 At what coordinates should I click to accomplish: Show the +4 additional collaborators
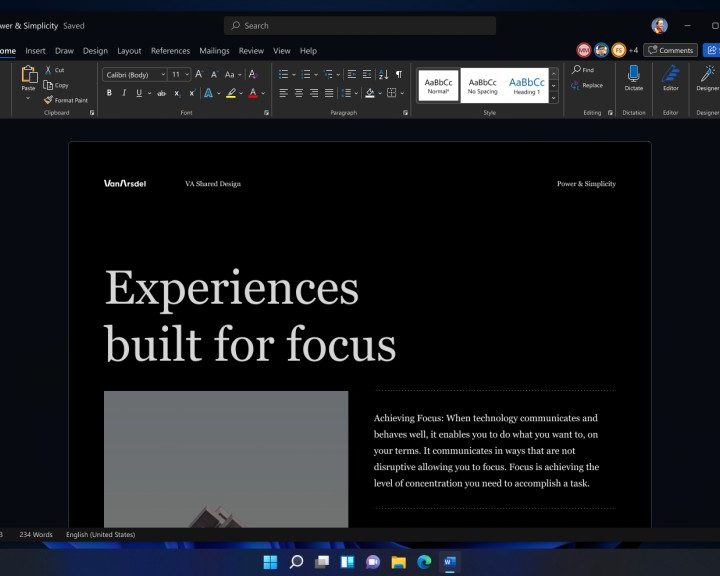coord(633,50)
